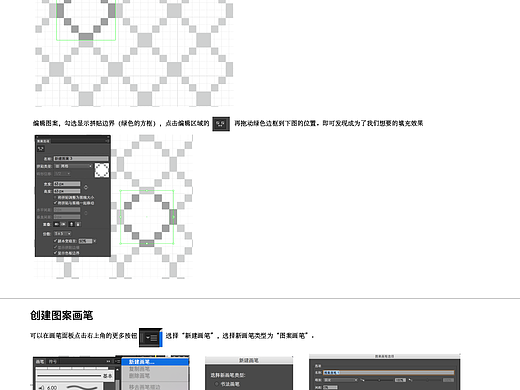This screenshot has width=520, height=390.
Task: Select bottom-in-front overlap icon
Action: [78, 224]
